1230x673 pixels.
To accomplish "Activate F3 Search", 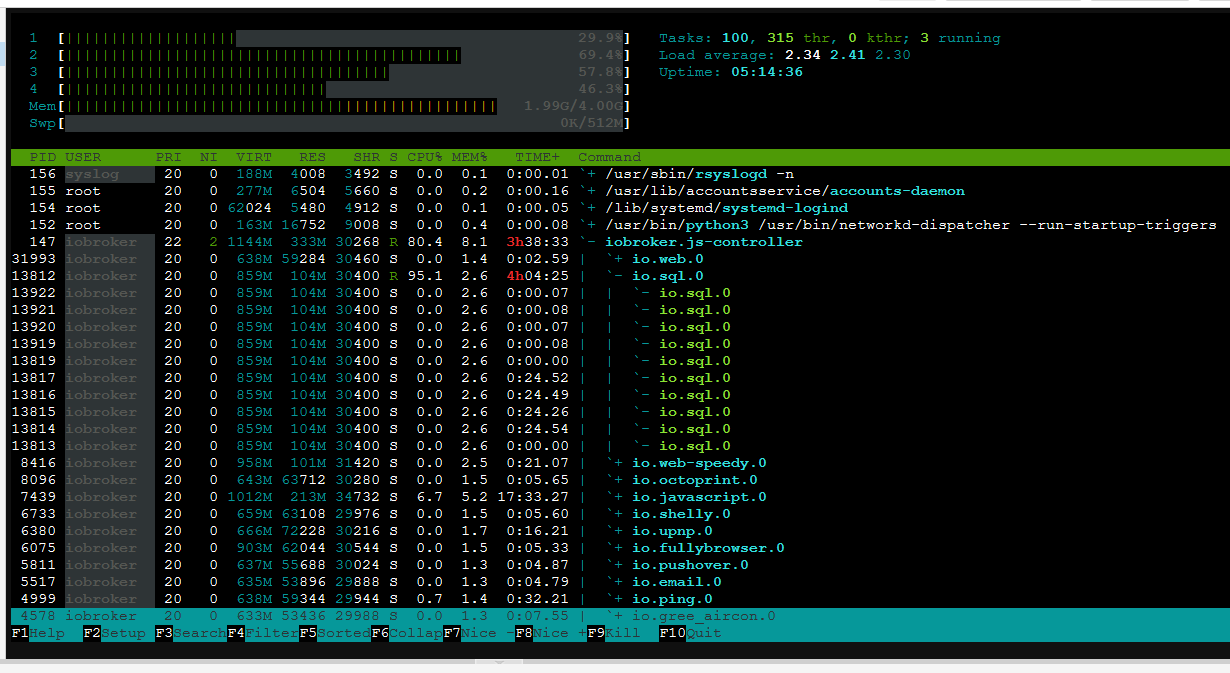I will tap(190, 633).
